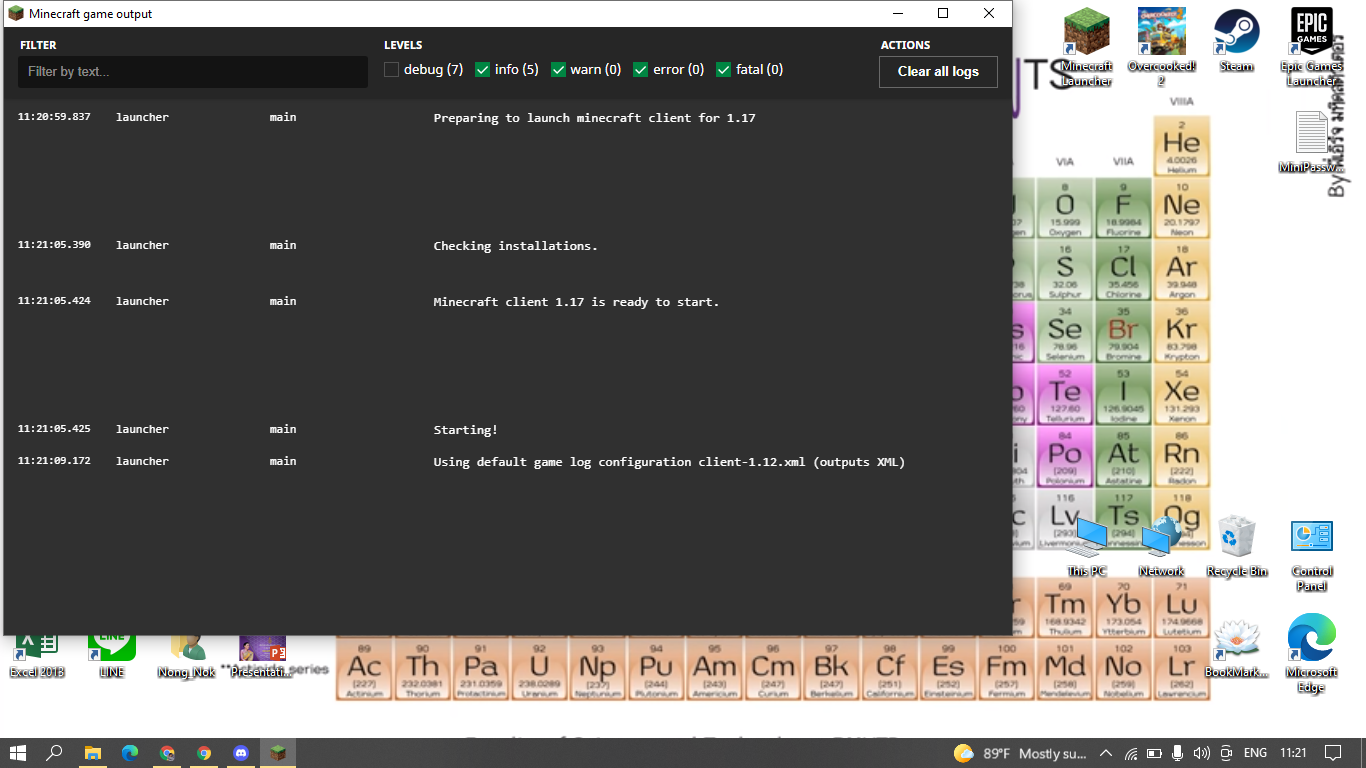Click timestamp 11:21:09.172
The height and width of the screenshot is (768, 1366).
[54, 461]
